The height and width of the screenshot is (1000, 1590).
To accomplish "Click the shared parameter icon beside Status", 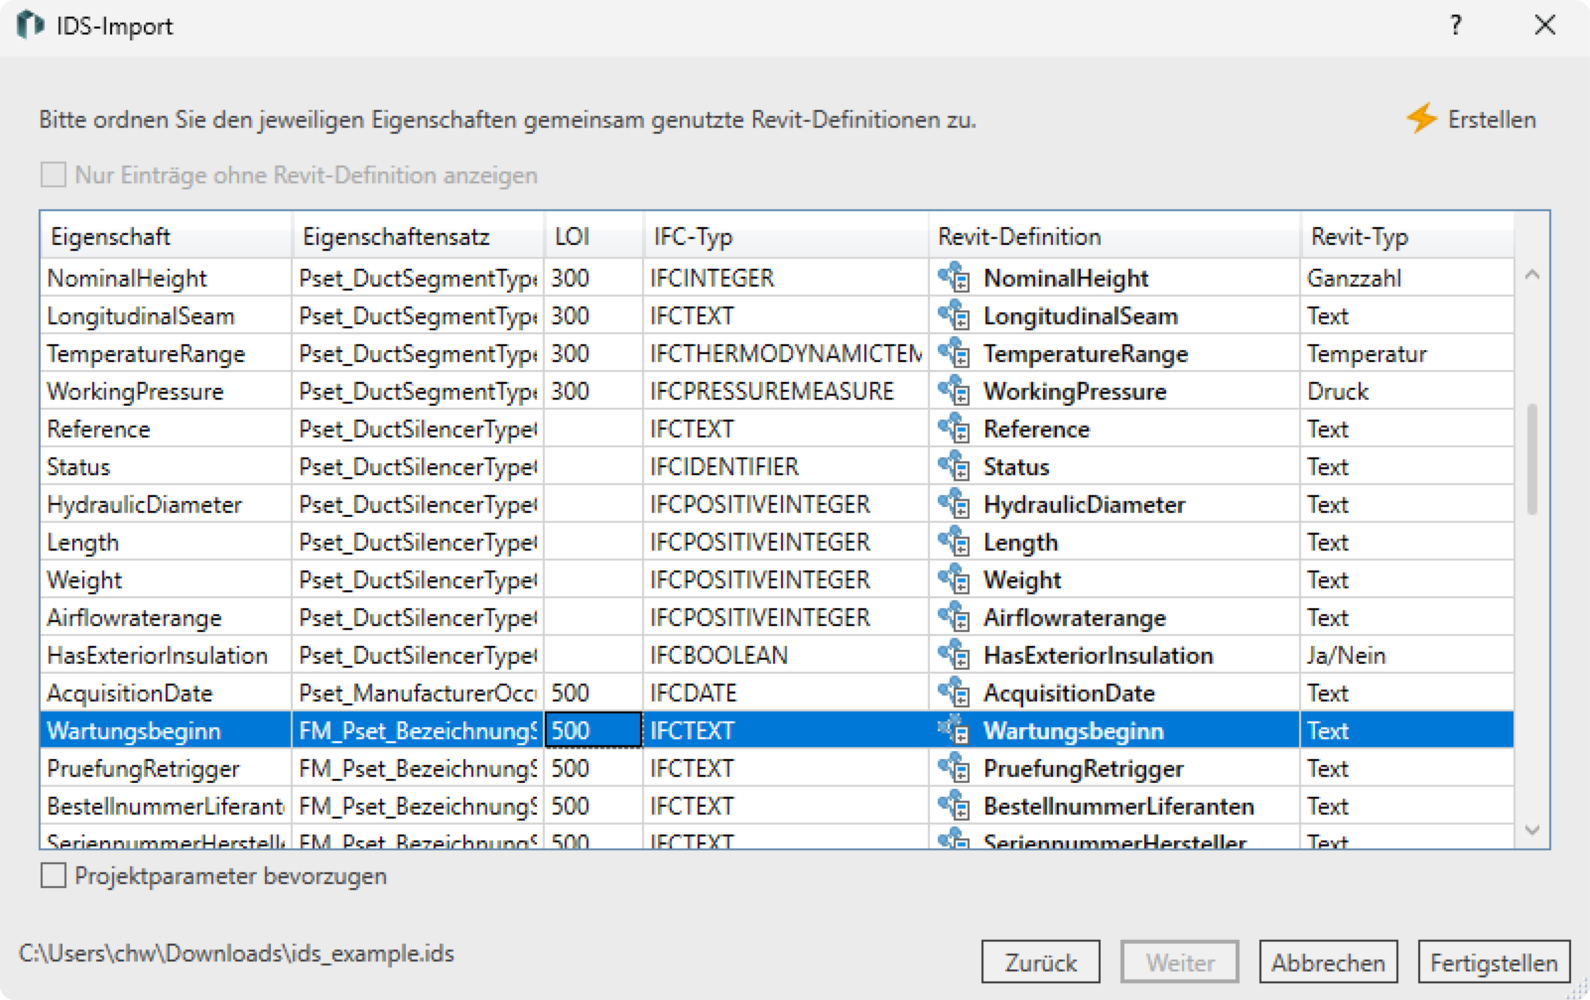I will (954, 466).
